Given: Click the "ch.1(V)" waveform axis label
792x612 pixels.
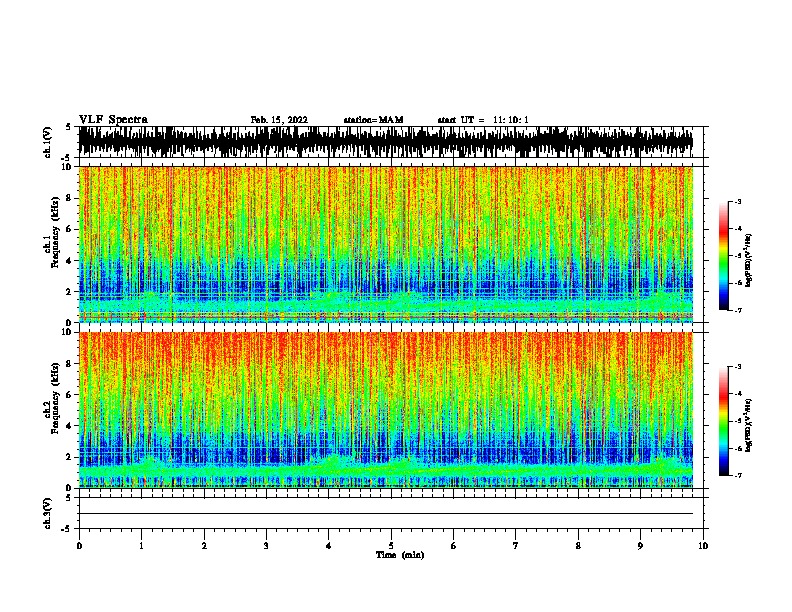Looking at the screenshot, I should pos(47,142).
